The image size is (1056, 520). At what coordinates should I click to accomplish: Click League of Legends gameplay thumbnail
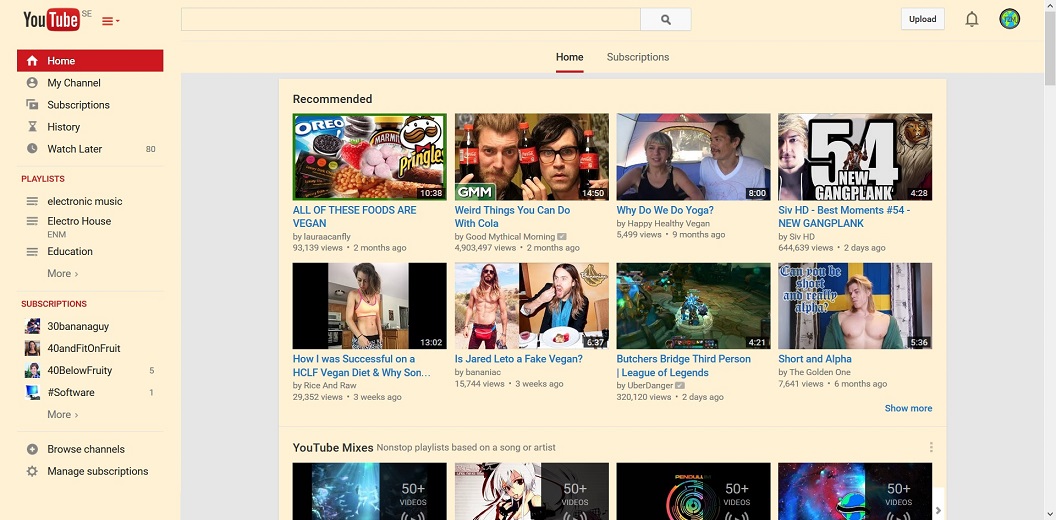coord(693,306)
